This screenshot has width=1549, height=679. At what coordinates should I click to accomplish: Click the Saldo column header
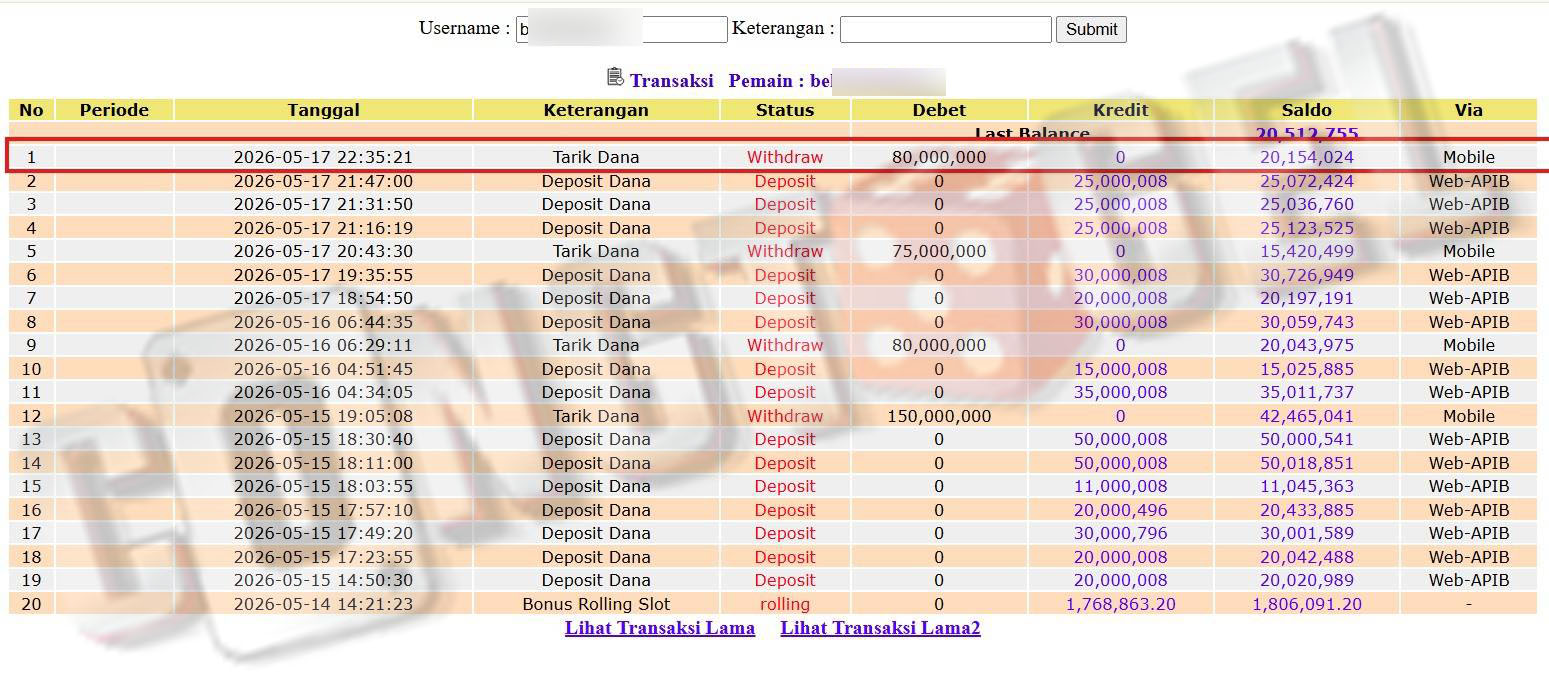pyautogui.click(x=1306, y=110)
